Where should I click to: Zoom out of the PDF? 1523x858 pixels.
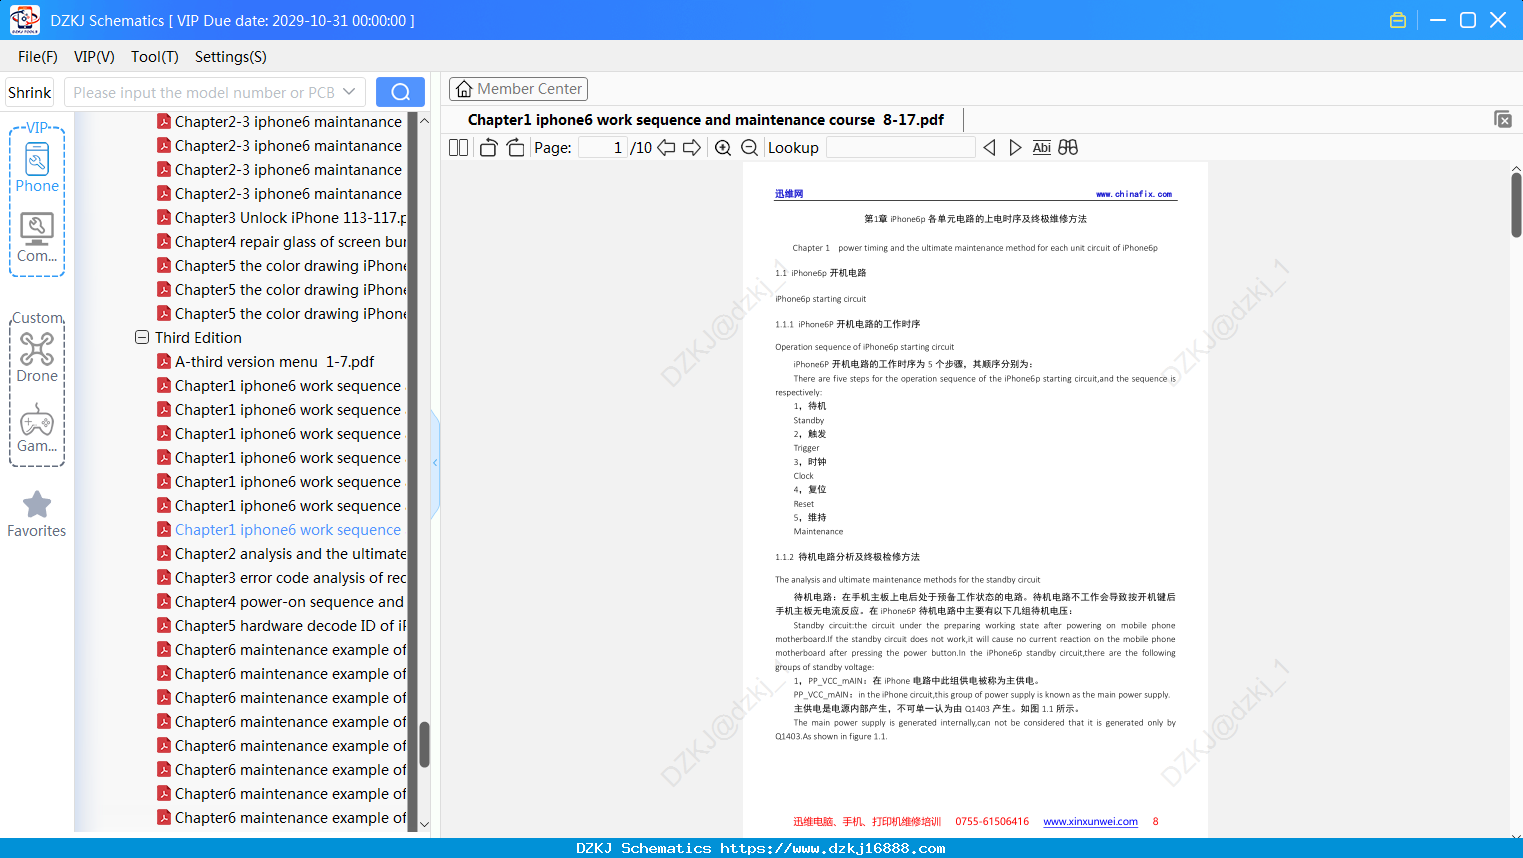click(x=749, y=148)
